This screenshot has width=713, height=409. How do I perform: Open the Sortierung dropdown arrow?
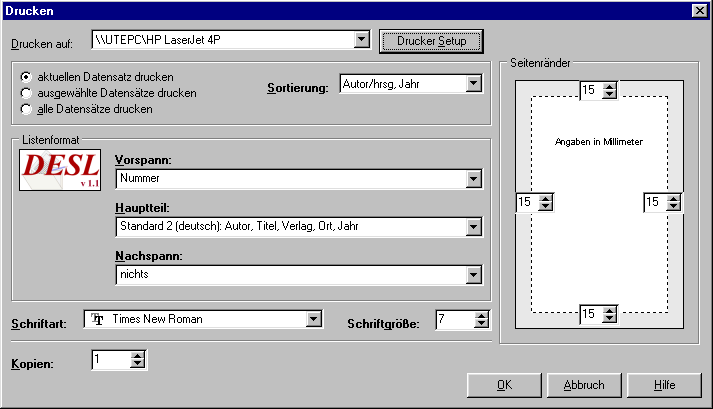click(473, 84)
